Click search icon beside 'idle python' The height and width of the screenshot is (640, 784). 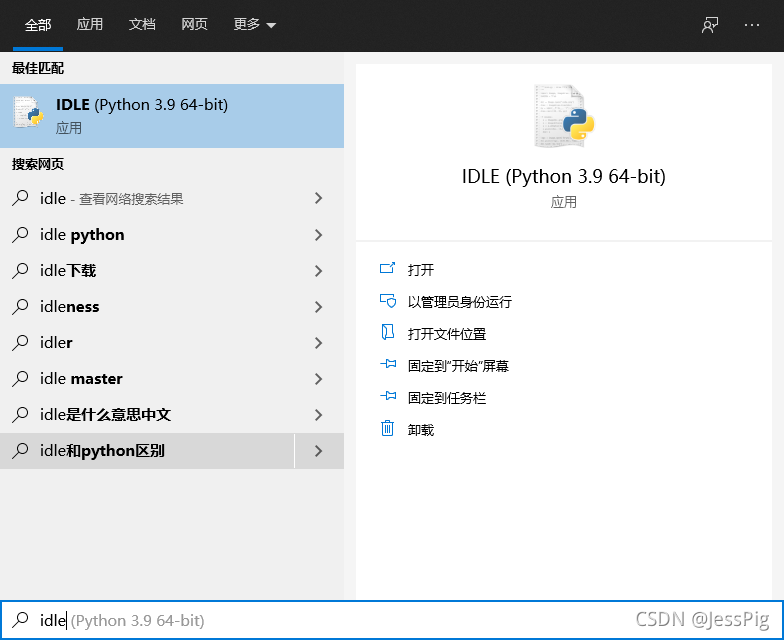pos(20,234)
